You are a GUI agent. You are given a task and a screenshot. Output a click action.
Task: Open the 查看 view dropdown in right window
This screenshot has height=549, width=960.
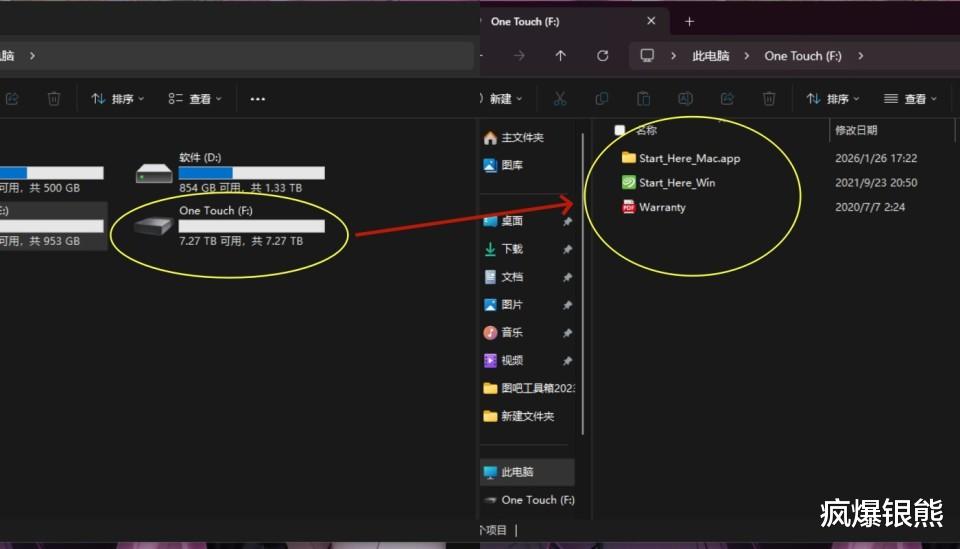910,99
